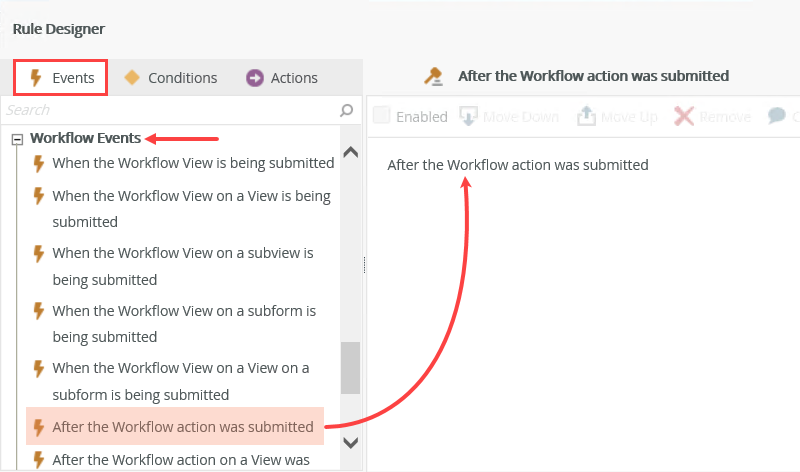Select "When the Workflow View is being submitted"
Viewport: 800px width, 472px height.
tap(193, 163)
